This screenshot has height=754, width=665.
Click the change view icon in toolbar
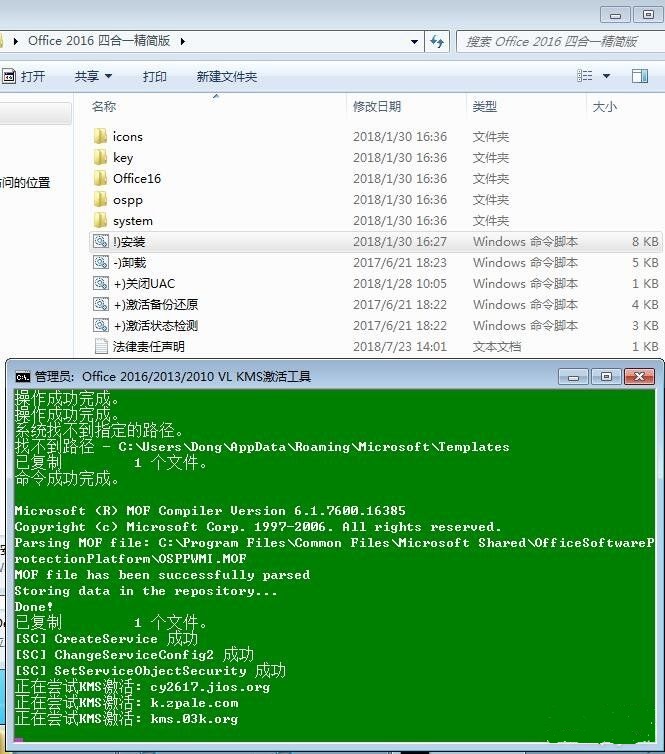point(585,76)
